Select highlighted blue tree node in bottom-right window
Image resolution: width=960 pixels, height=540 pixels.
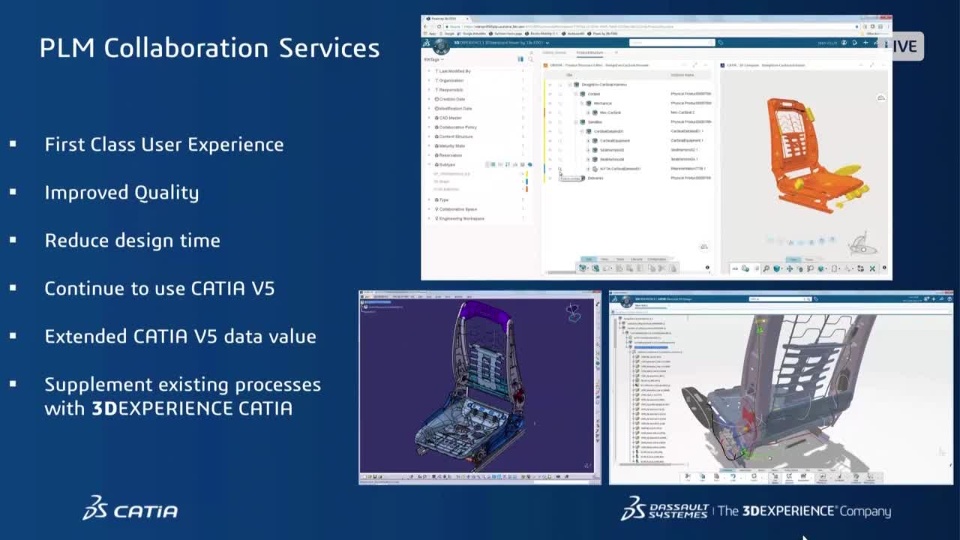pos(650,347)
